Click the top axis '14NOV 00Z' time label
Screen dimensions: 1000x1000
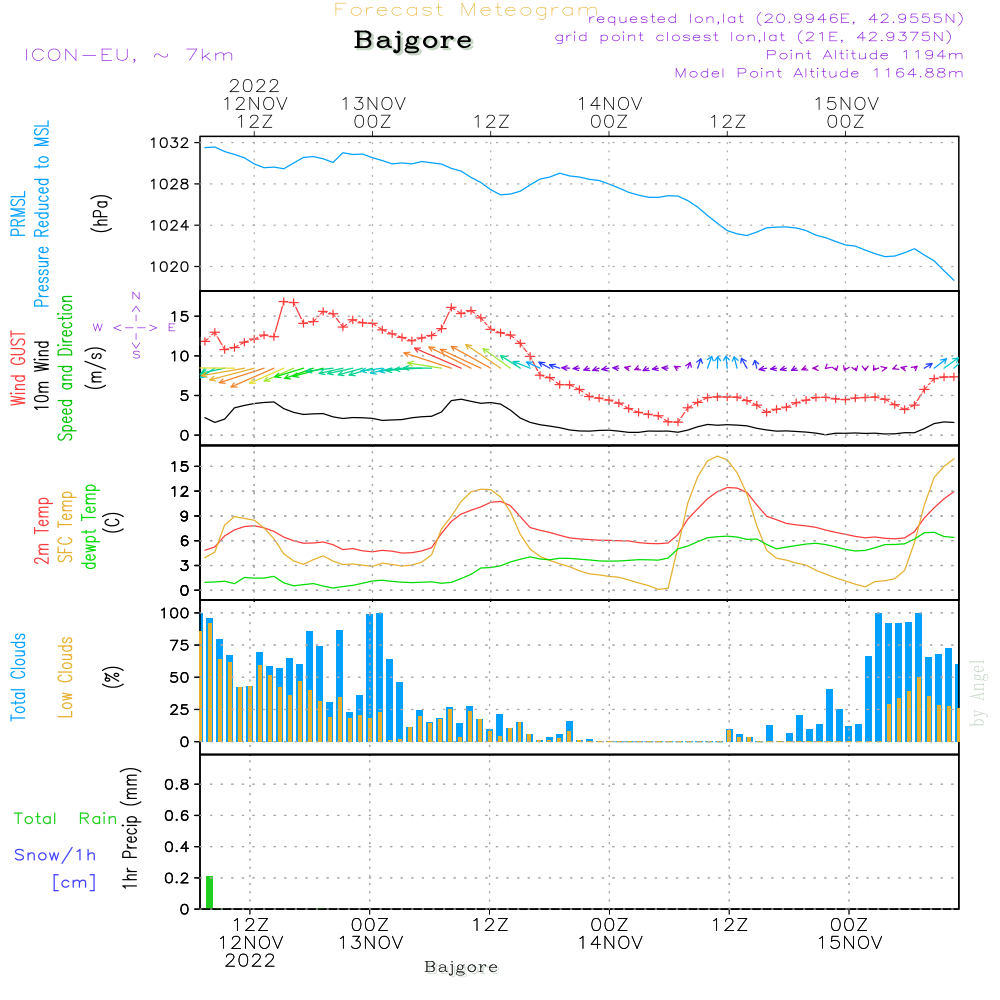[610, 112]
